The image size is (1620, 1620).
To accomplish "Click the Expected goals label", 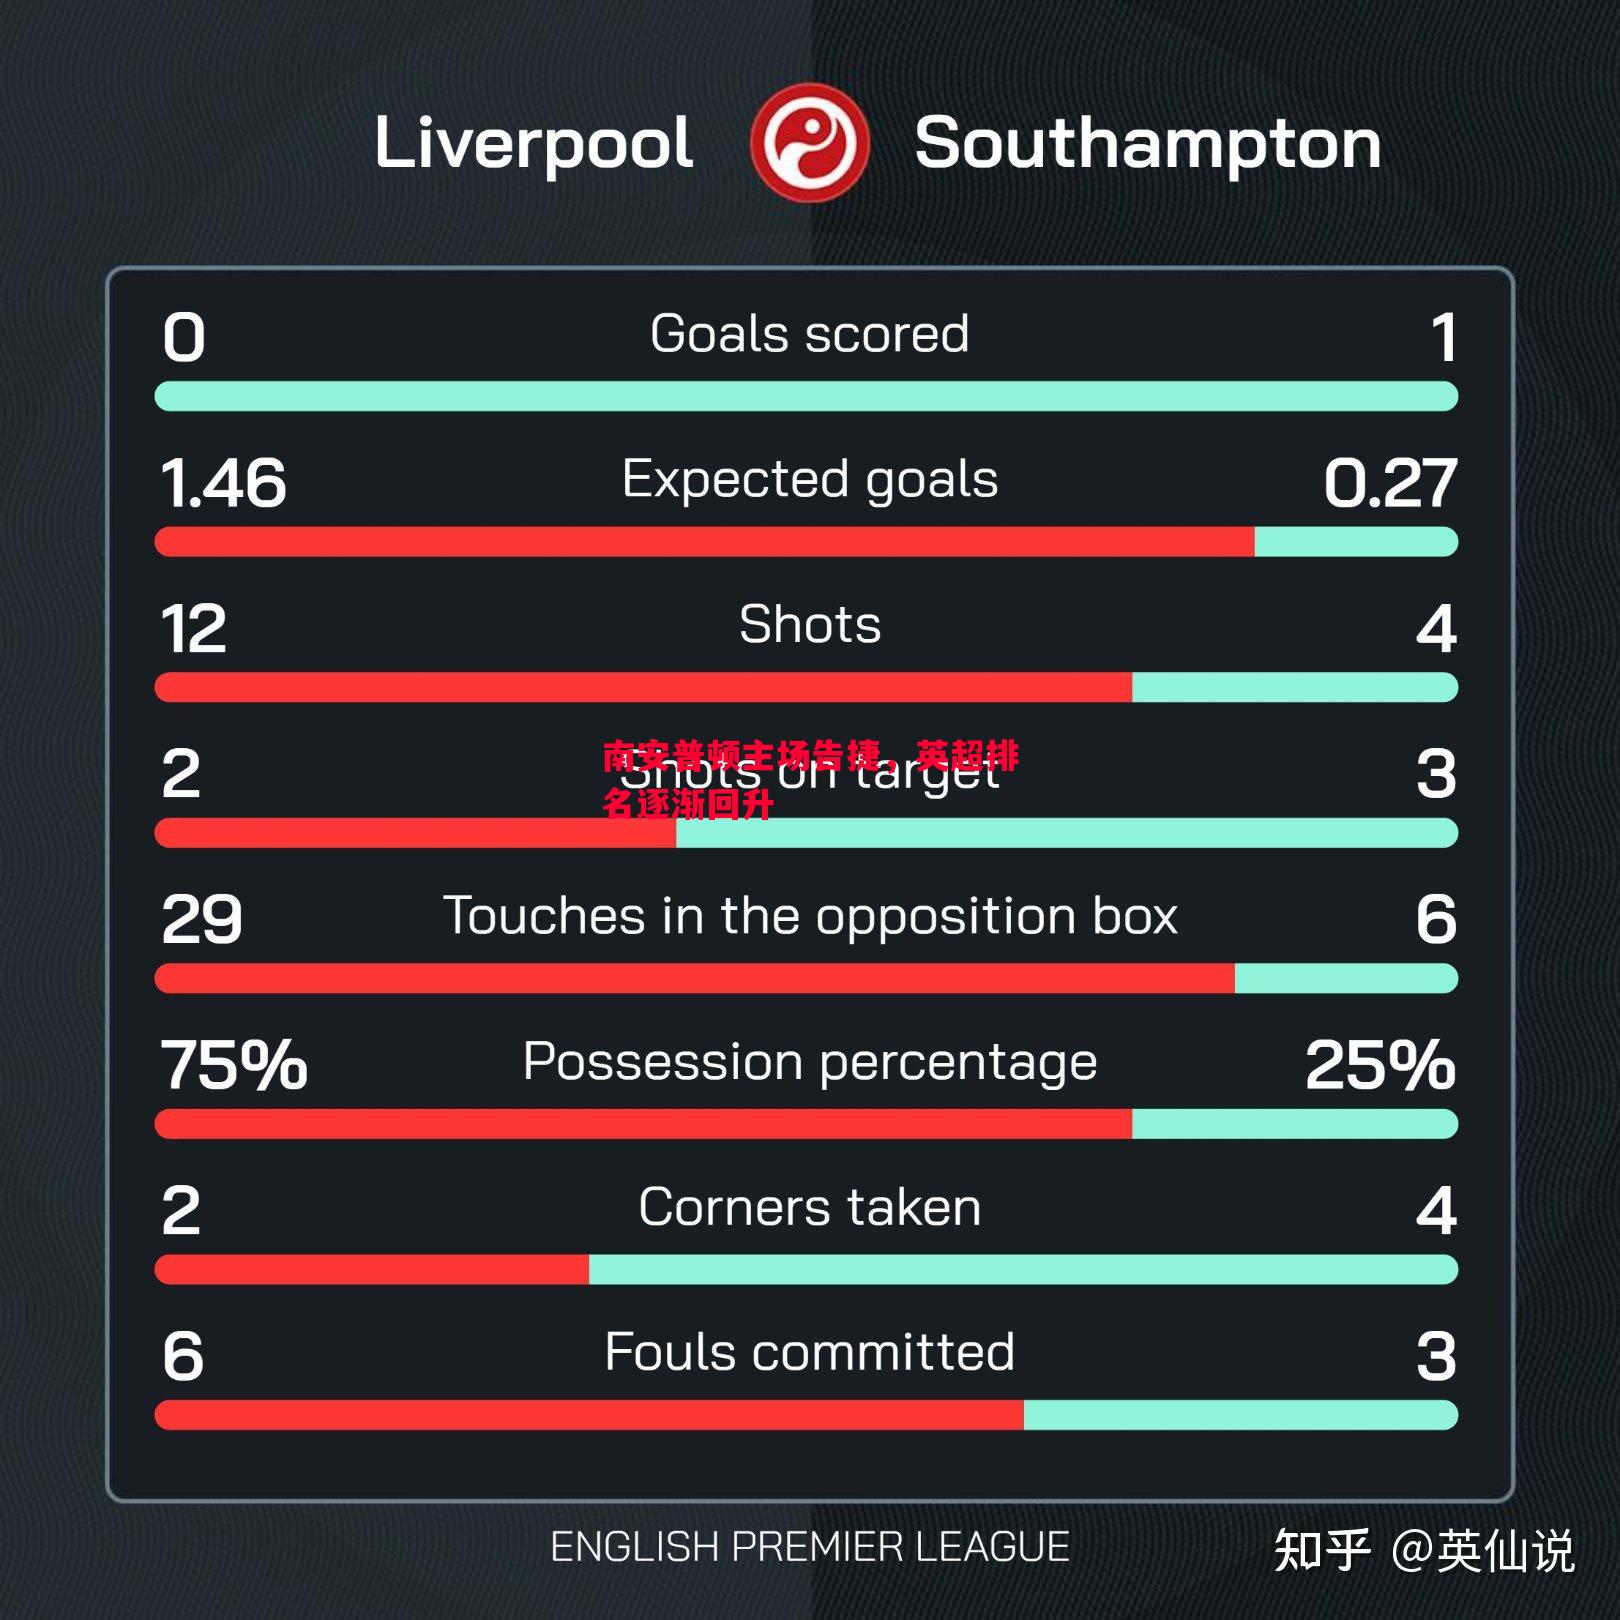I will [810, 480].
